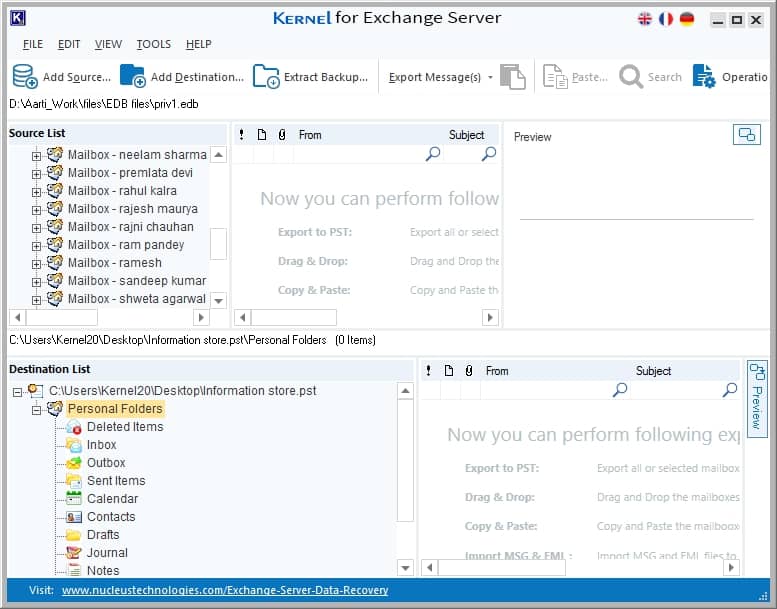Toggle the top Preview pane layout icon
Screen dimensions: 777x609
pos(746,134)
